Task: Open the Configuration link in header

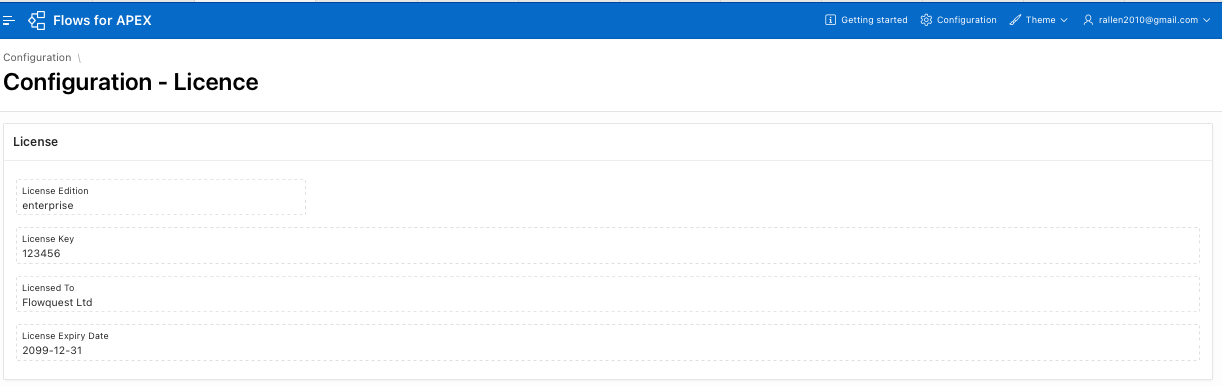Action: click(958, 20)
